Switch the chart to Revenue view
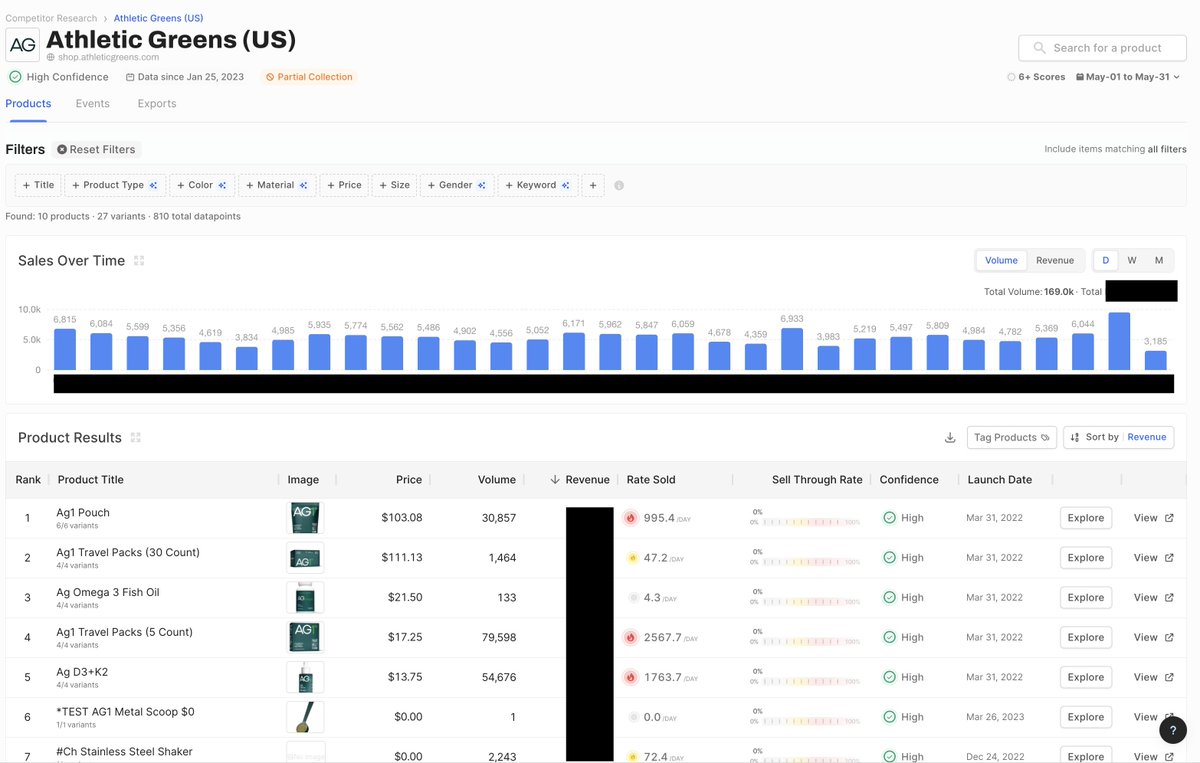The image size is (1200, 763). coord(1055,260)
